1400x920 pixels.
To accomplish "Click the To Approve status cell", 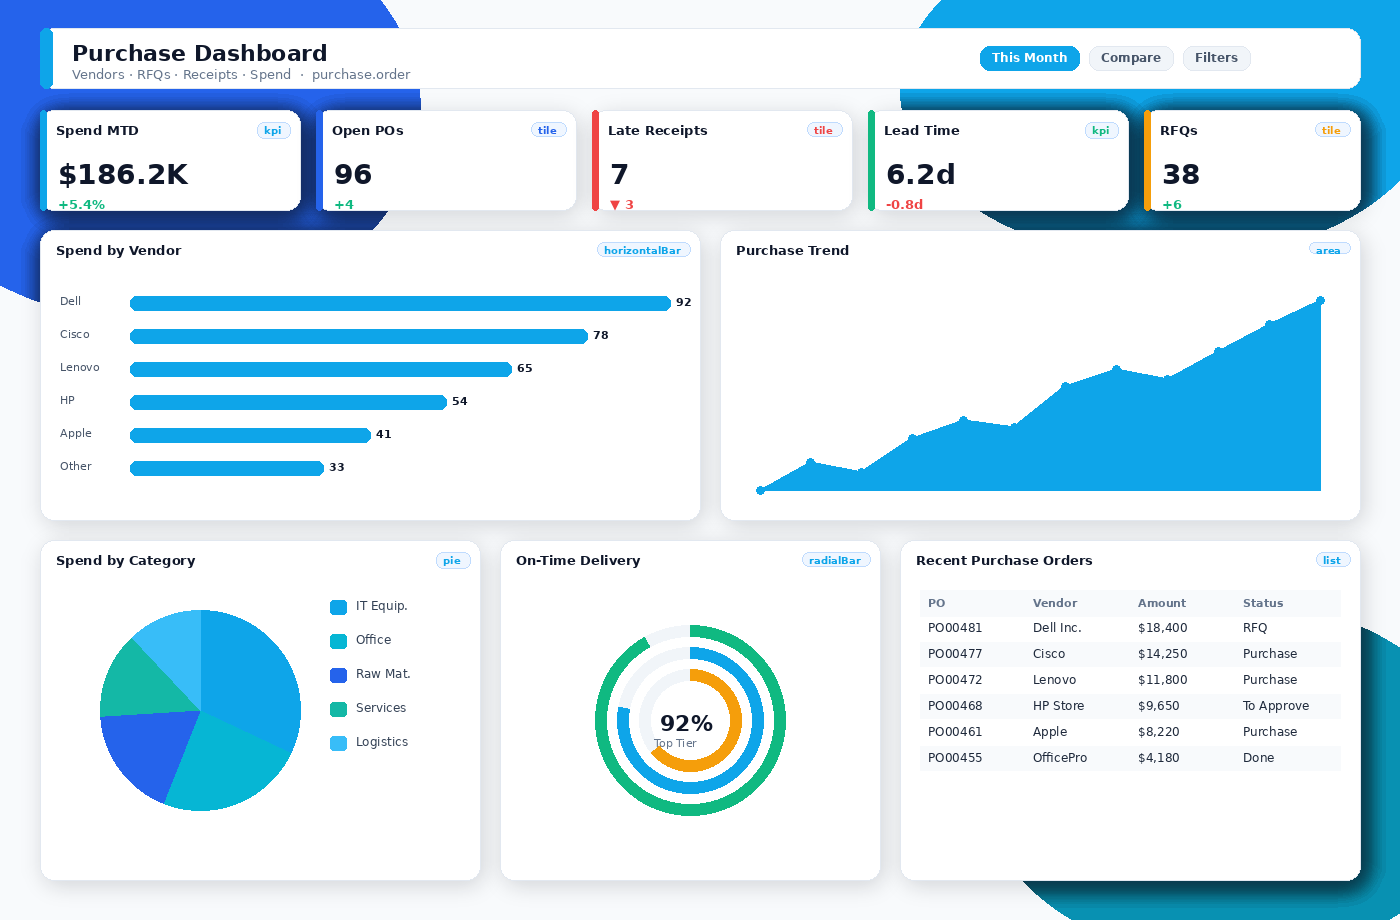I will coord(1275,706).
